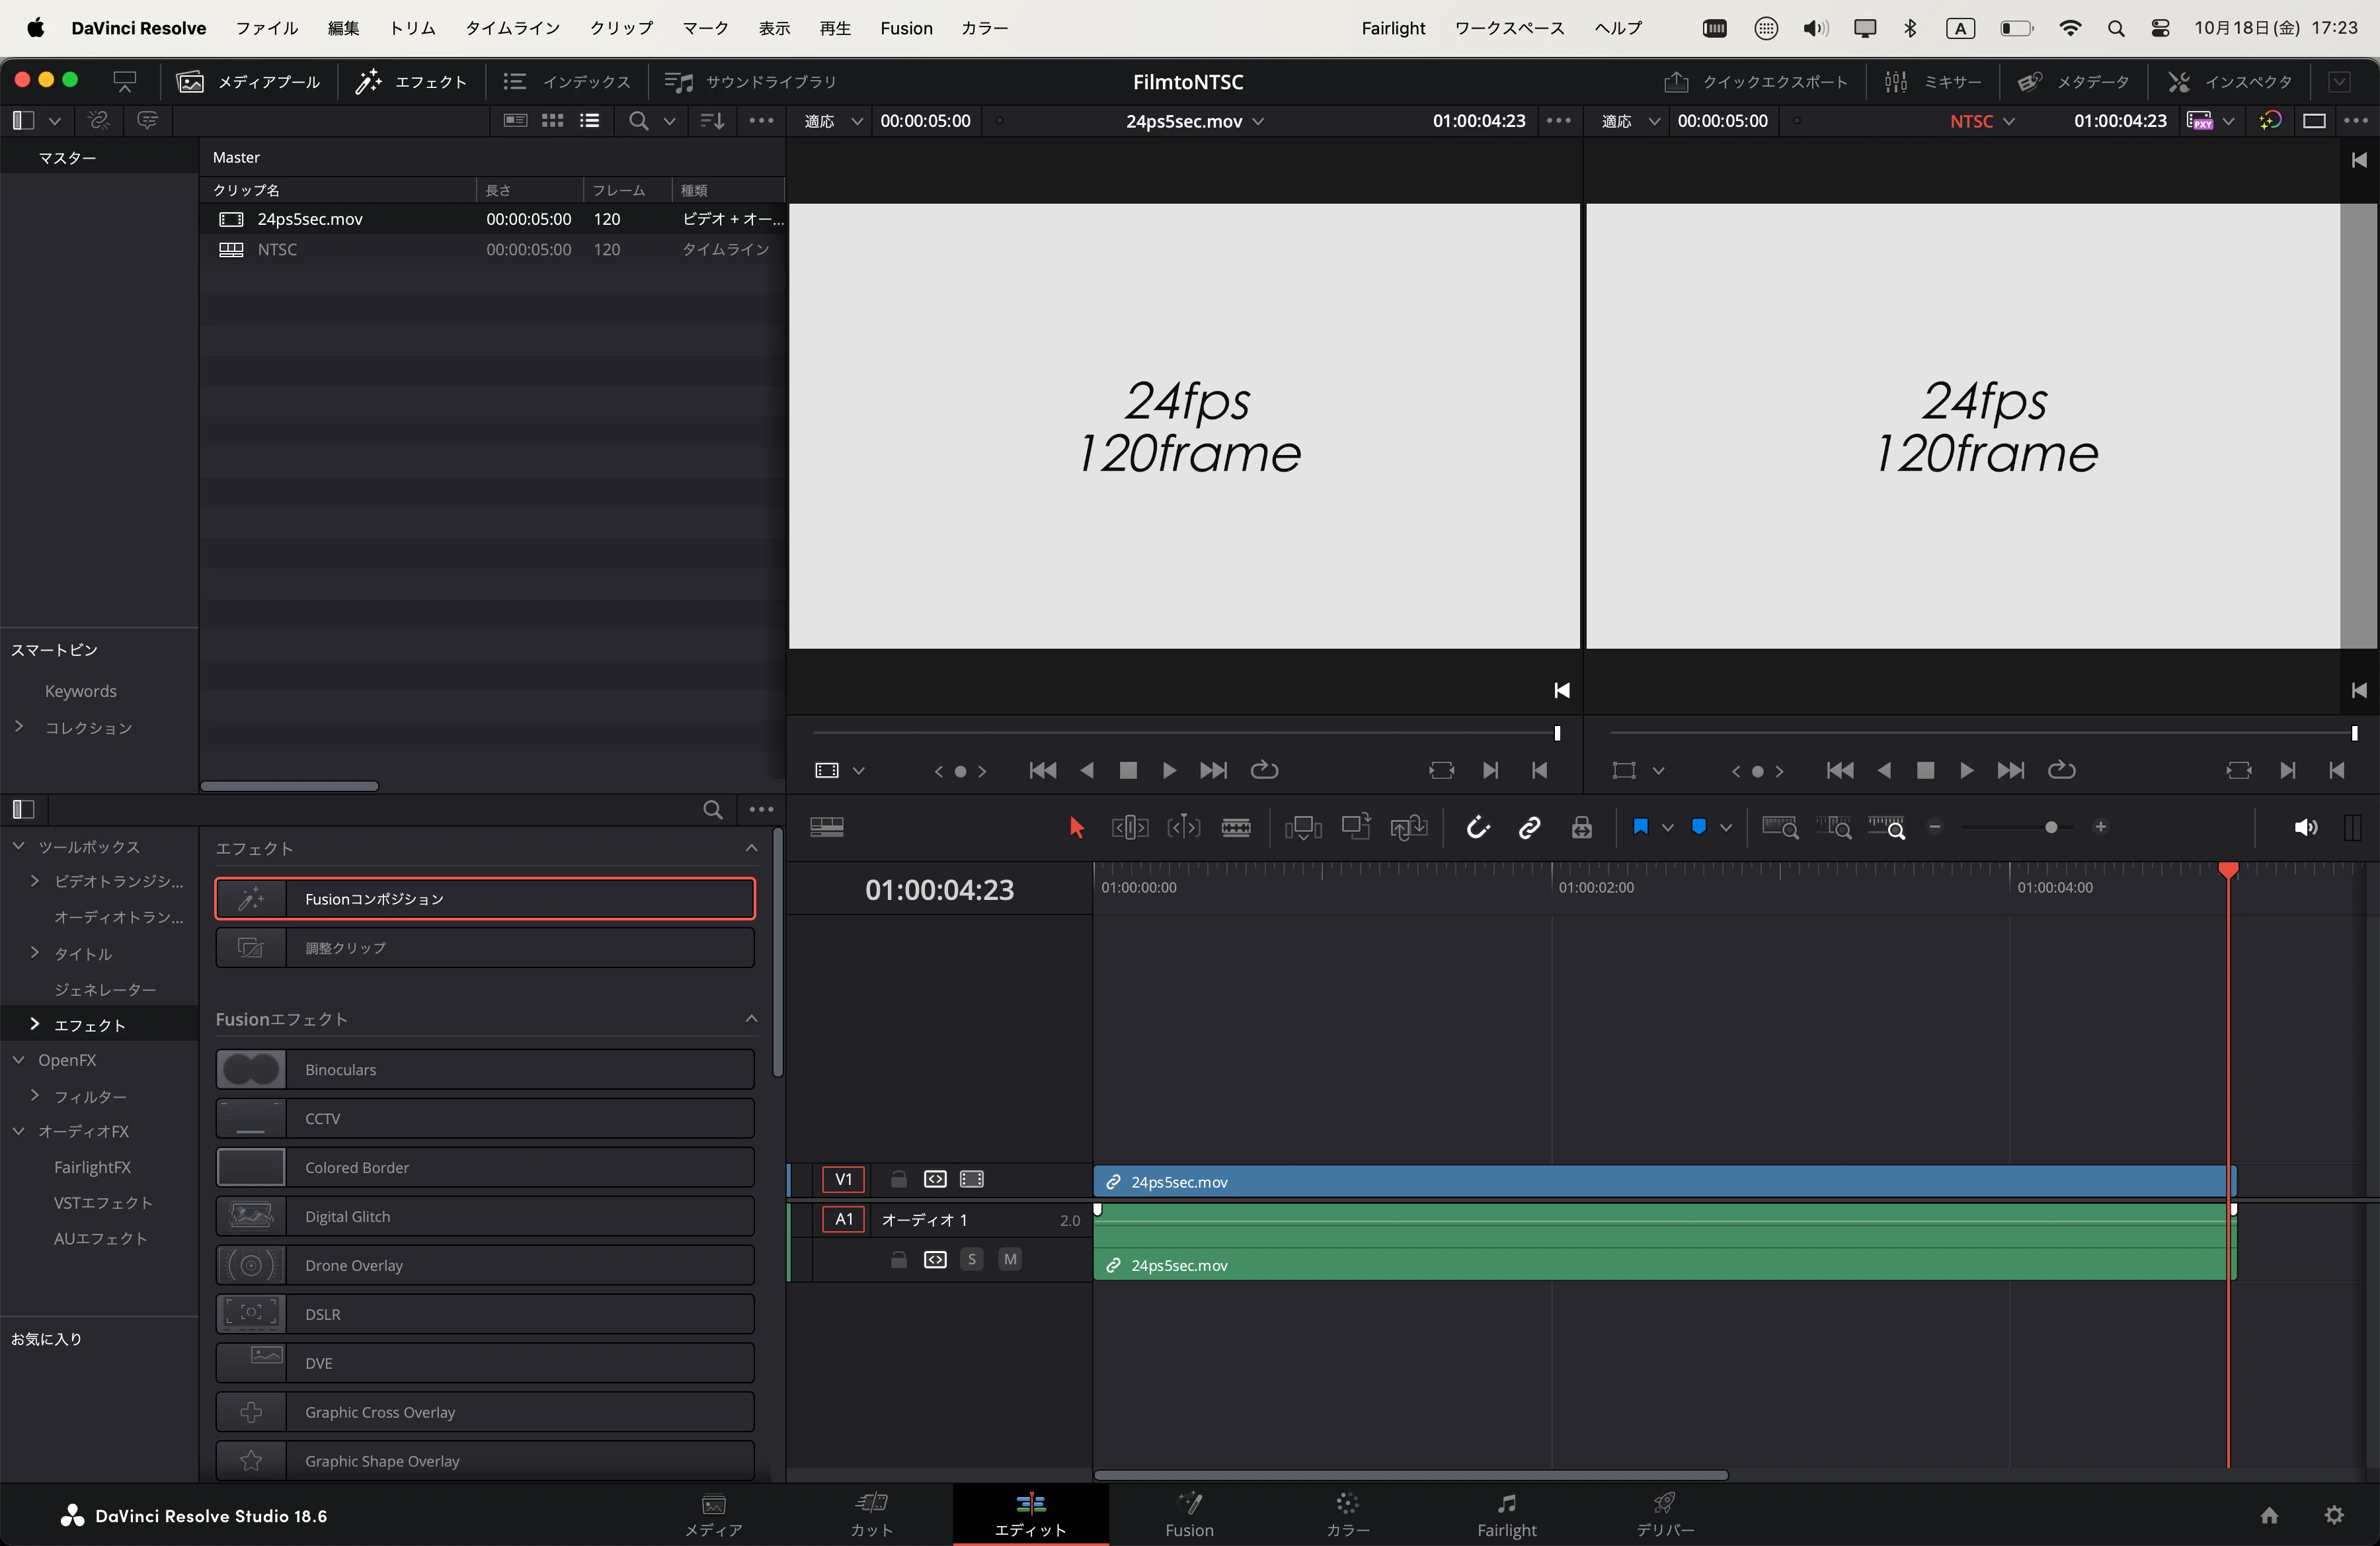Screen dimensions: 2380x1546
Task: Open the Inspector panel
Action: (2229, 82)
